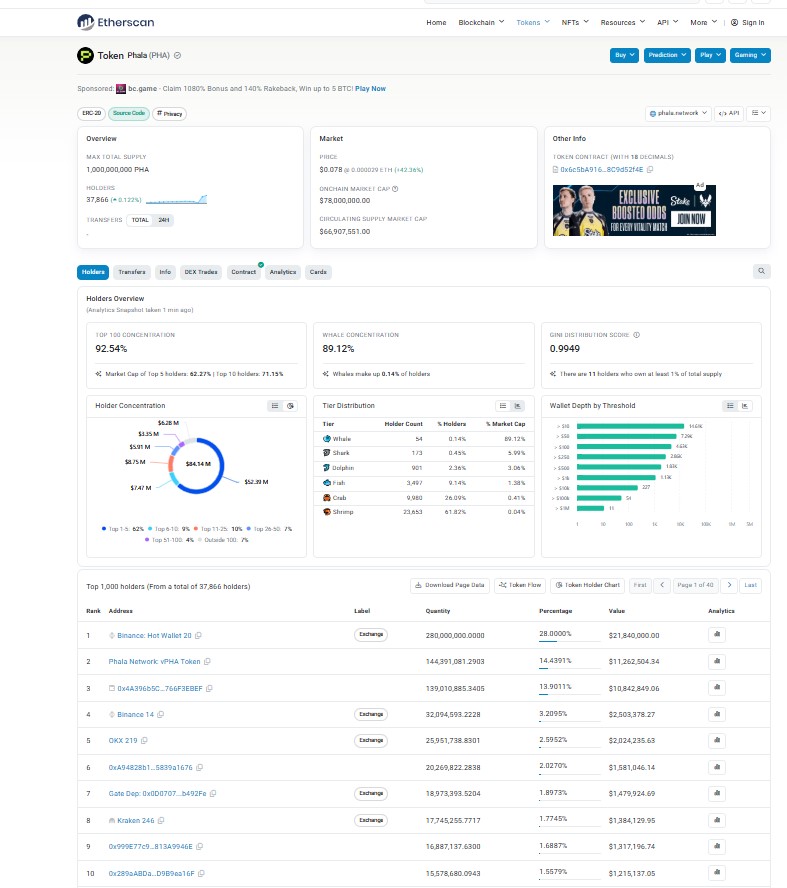Click the Stake boosted odds ad banner

[634, 210]
